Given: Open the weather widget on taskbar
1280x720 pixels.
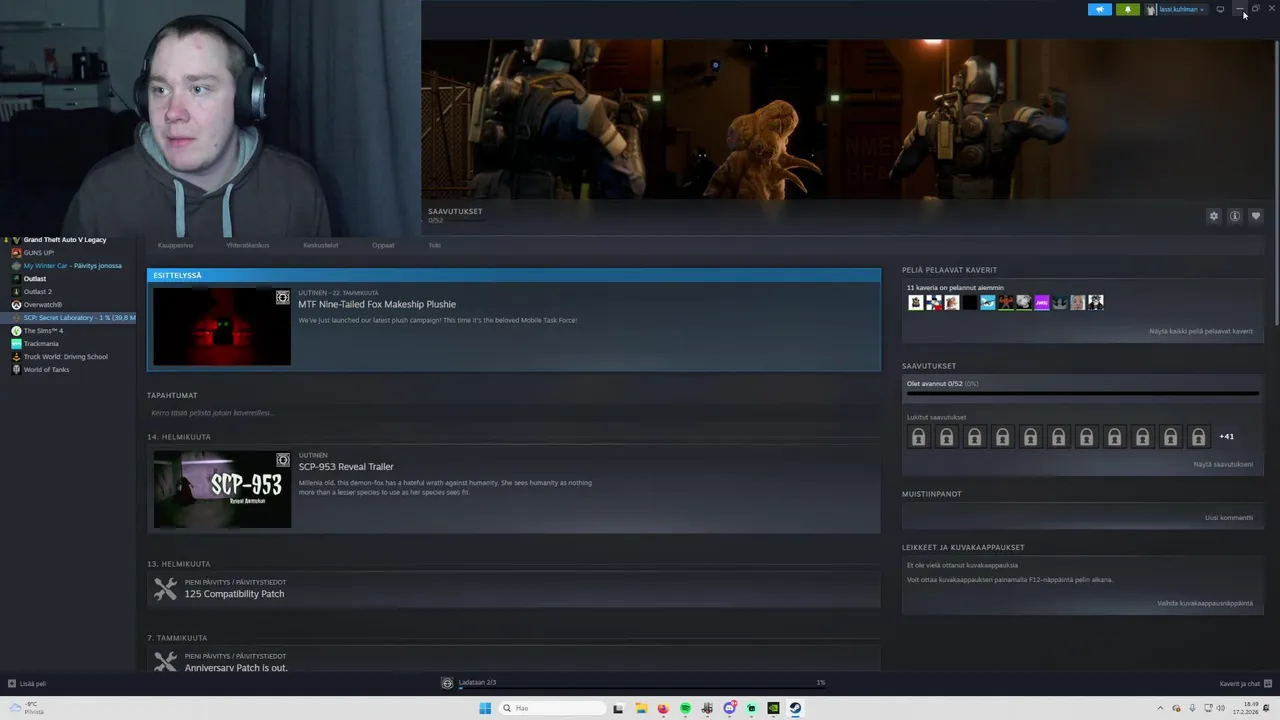Looking at the screenshot, I should click(x=26, y=708).
